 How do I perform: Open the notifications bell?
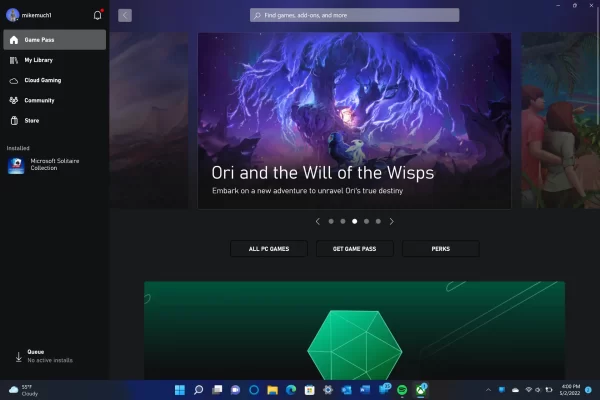click(98, 15)
